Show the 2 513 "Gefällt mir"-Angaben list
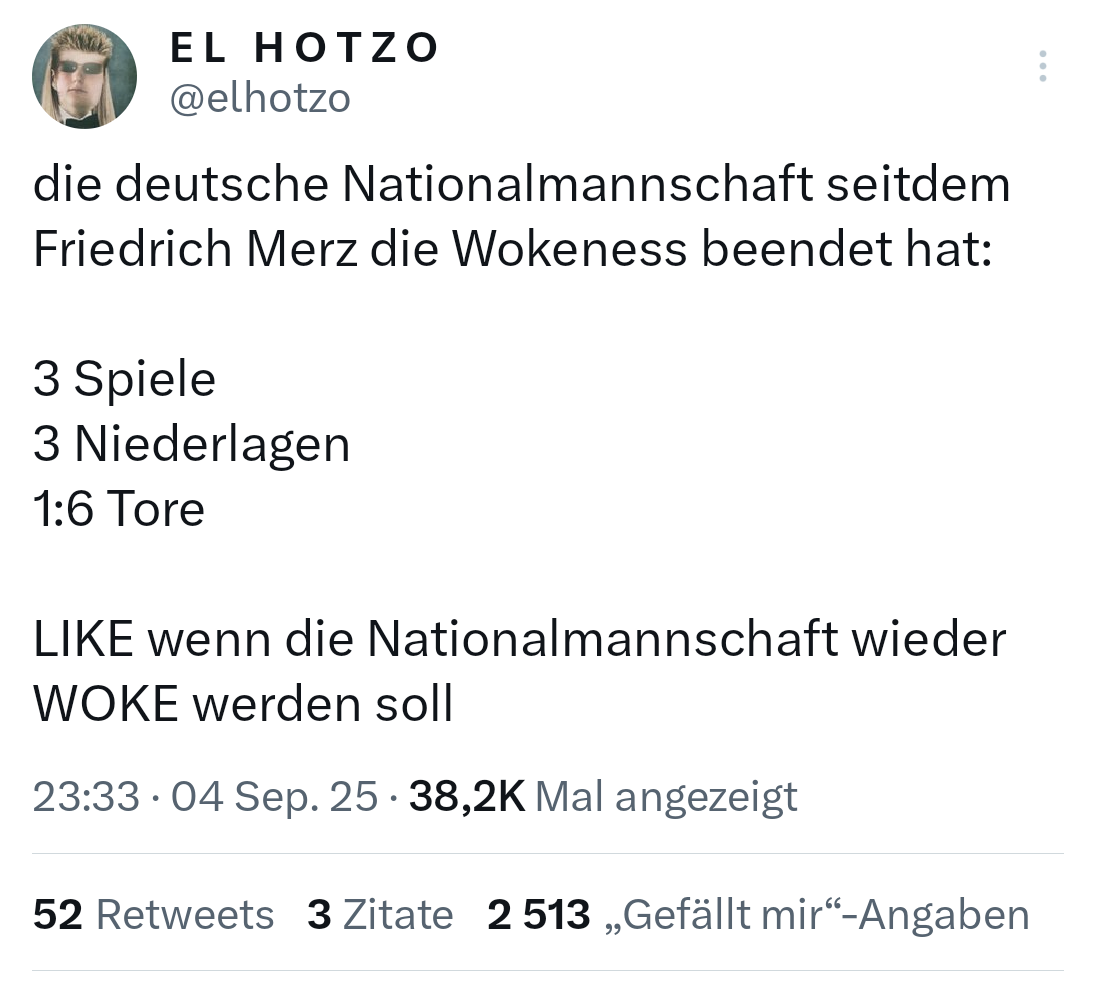This screenshot has width=1096, height=981. click(758, 914)
